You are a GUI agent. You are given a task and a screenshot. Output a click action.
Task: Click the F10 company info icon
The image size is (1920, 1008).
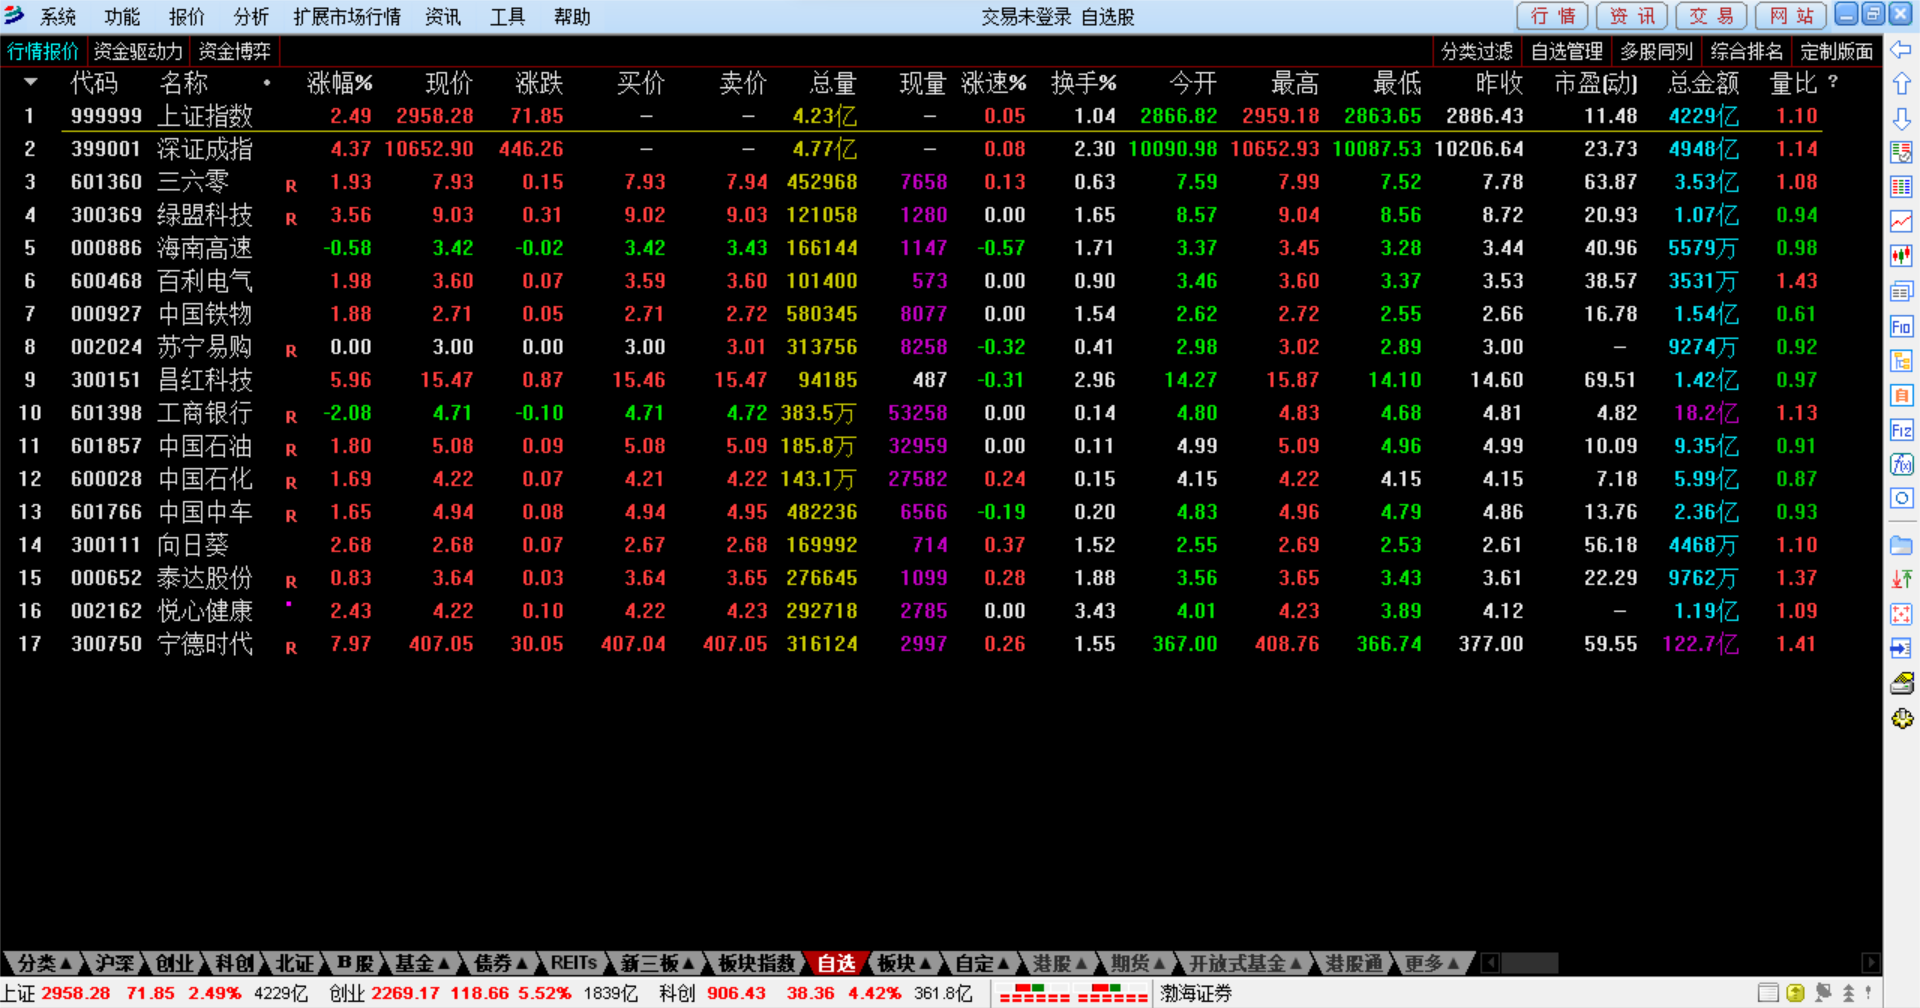coord(1901,326)
